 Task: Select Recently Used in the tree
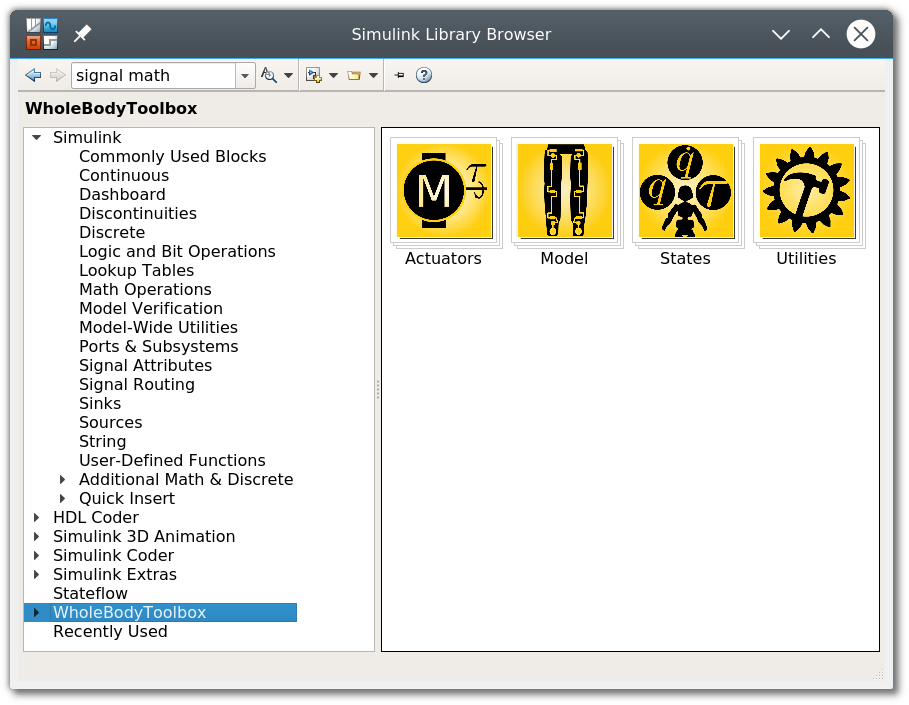(110, 631)
